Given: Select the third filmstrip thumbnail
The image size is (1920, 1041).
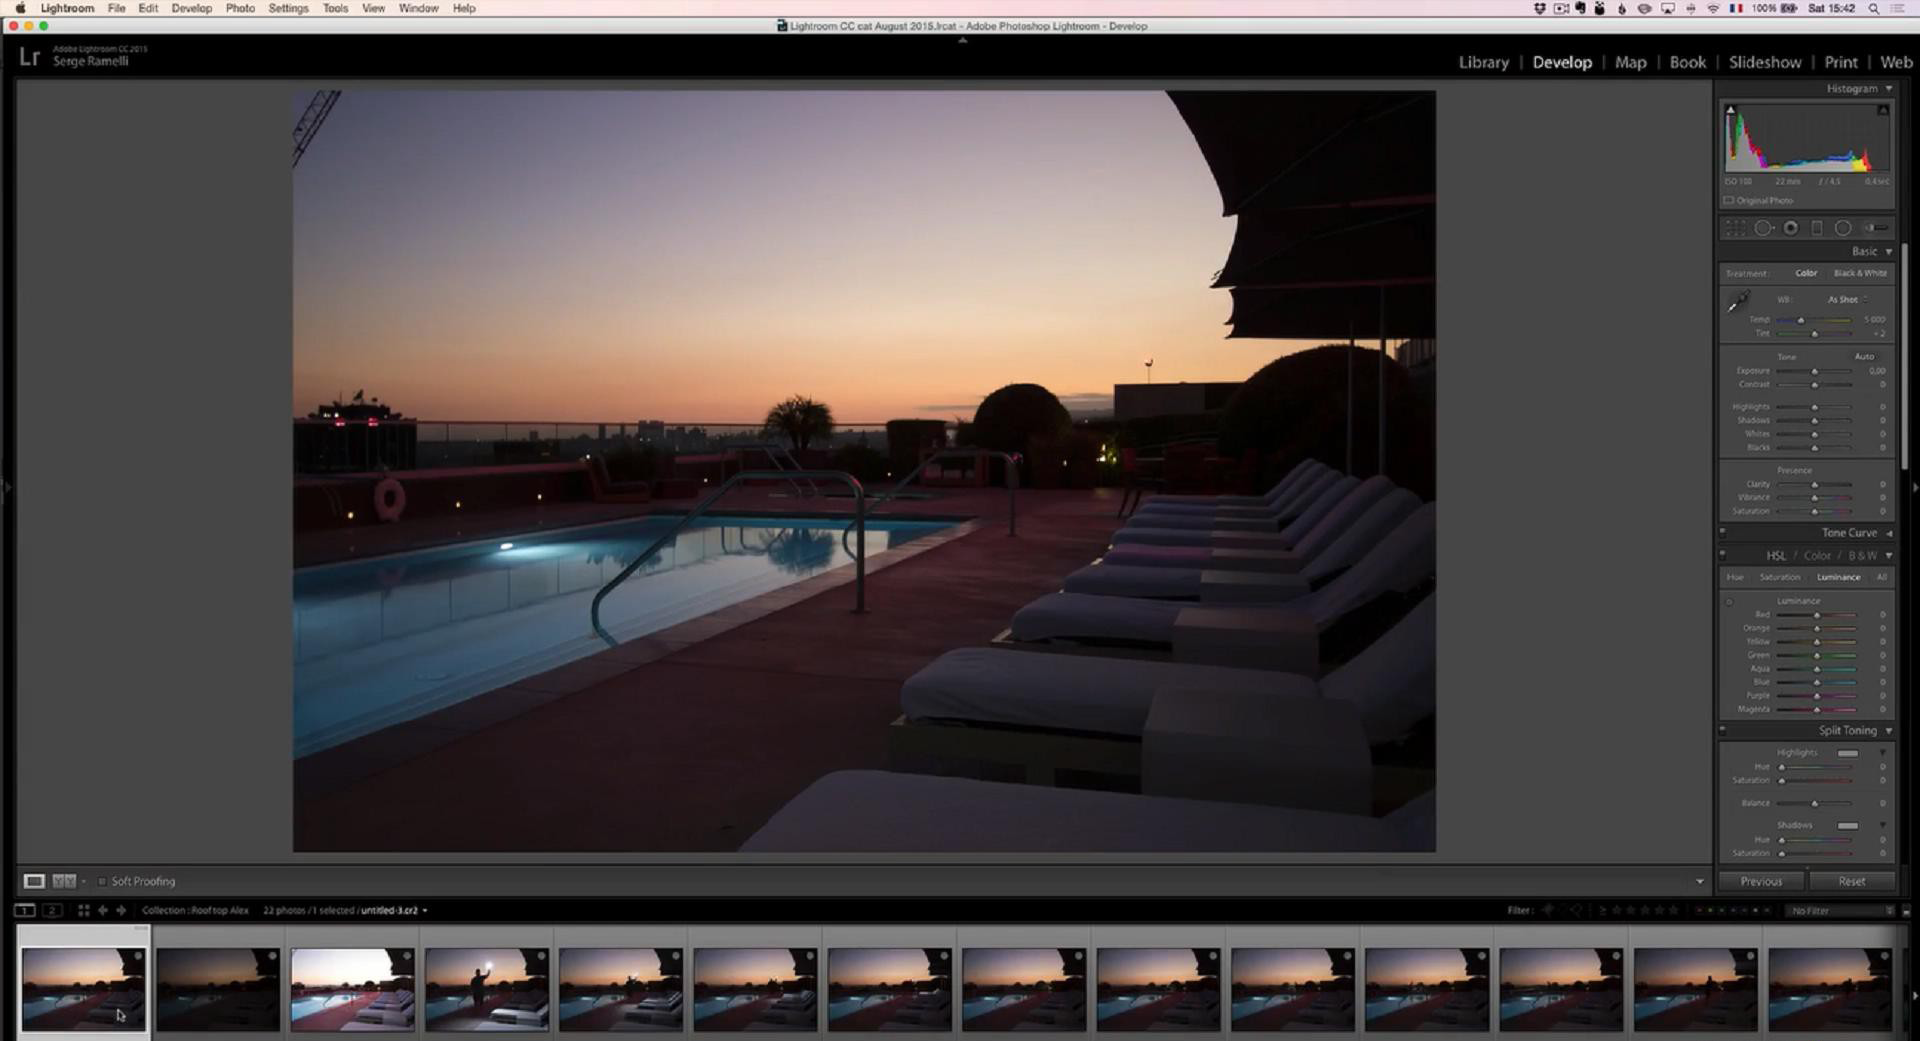Looking at the screenshot, I should click(x=352, y=988).
